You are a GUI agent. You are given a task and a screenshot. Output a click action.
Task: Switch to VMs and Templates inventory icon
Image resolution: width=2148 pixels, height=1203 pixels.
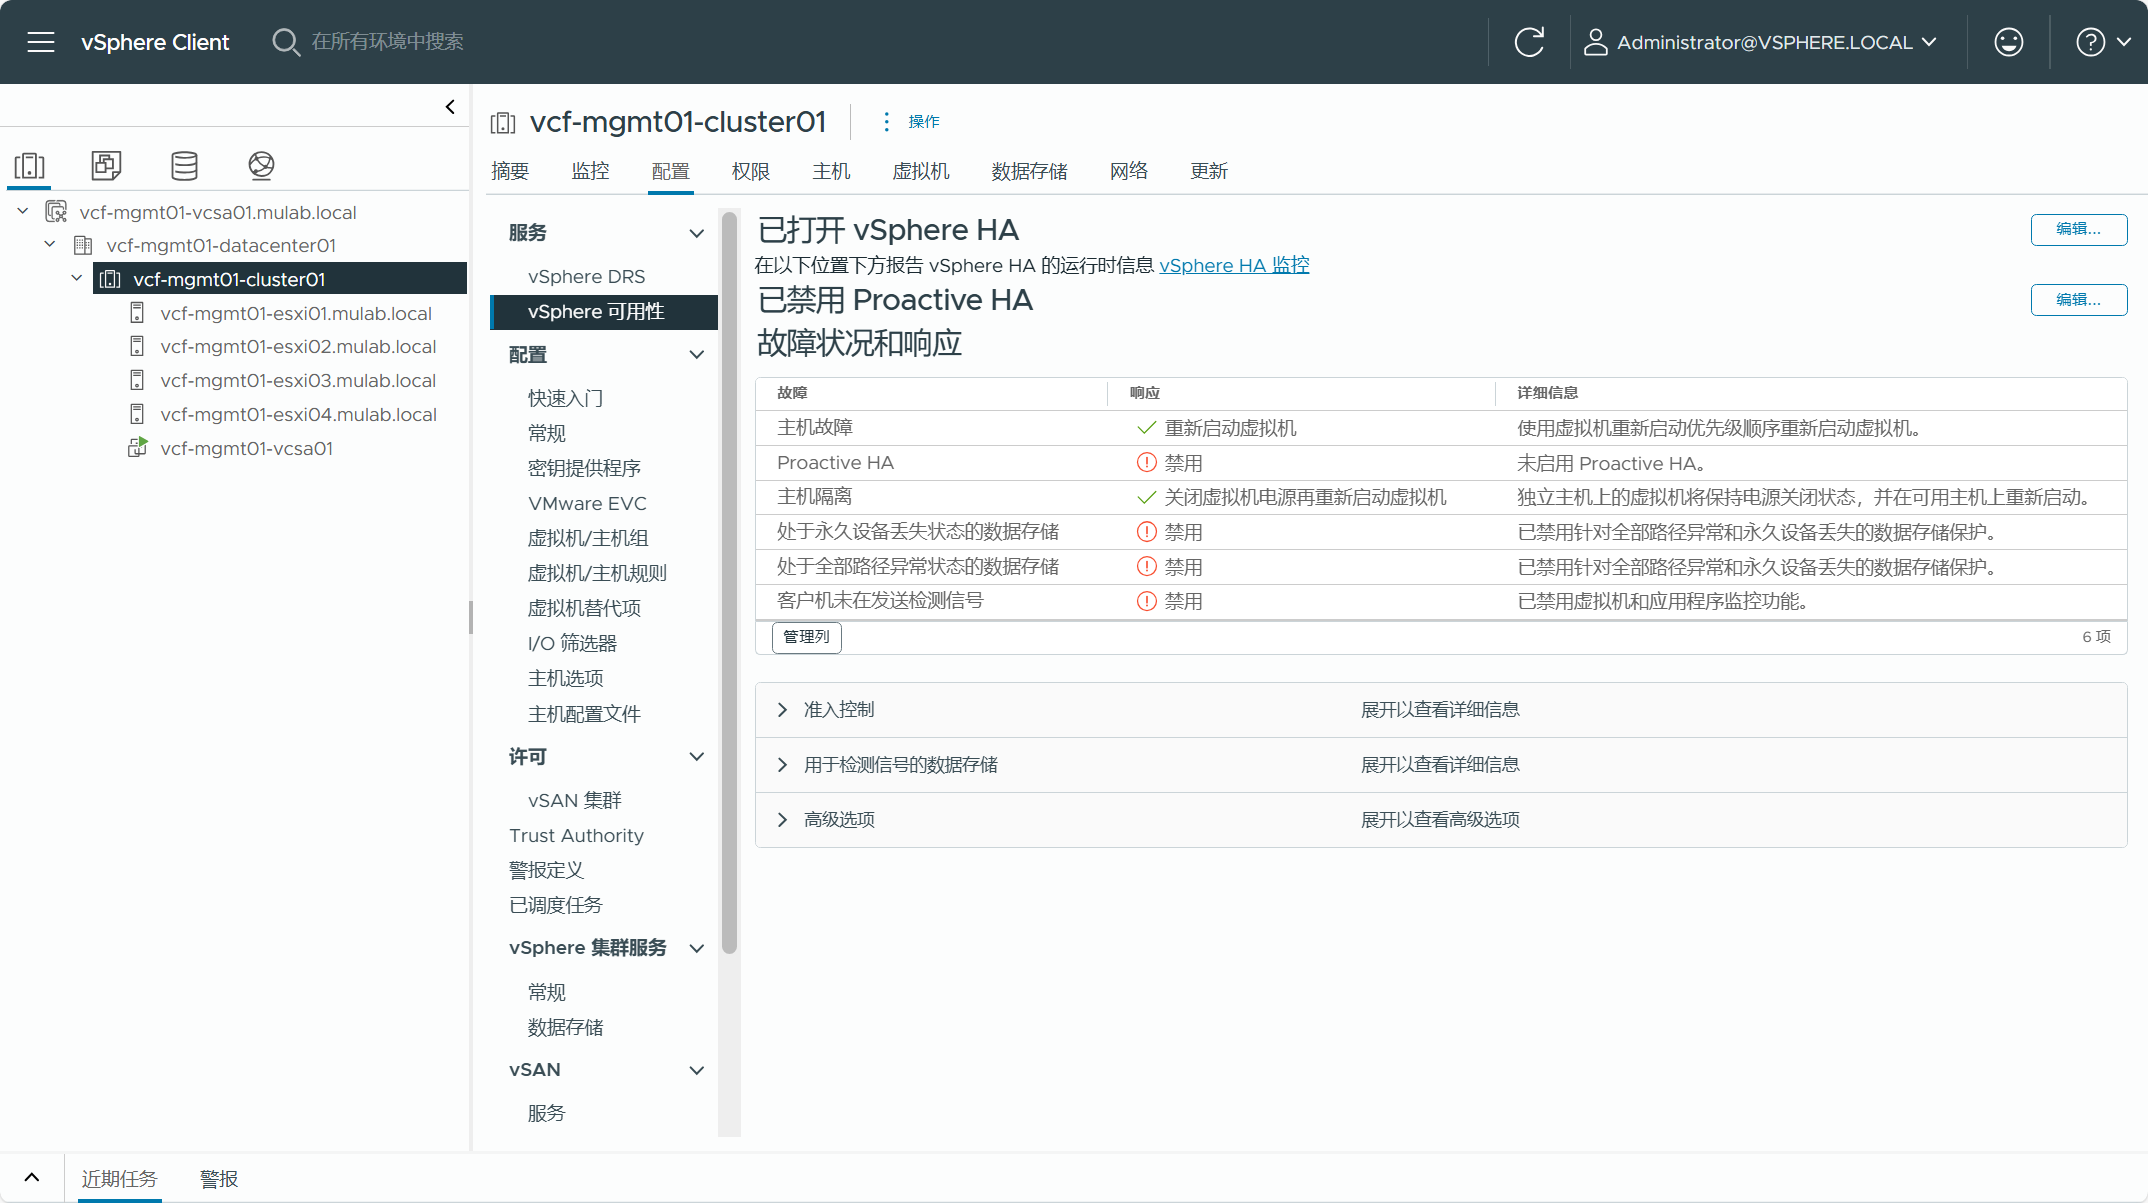(x=106, y=165)
